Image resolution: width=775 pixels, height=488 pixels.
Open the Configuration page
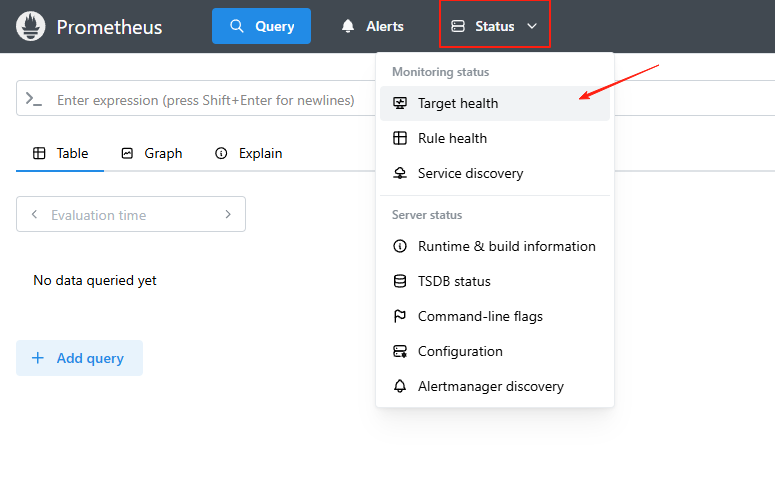[x=495, y=351]
